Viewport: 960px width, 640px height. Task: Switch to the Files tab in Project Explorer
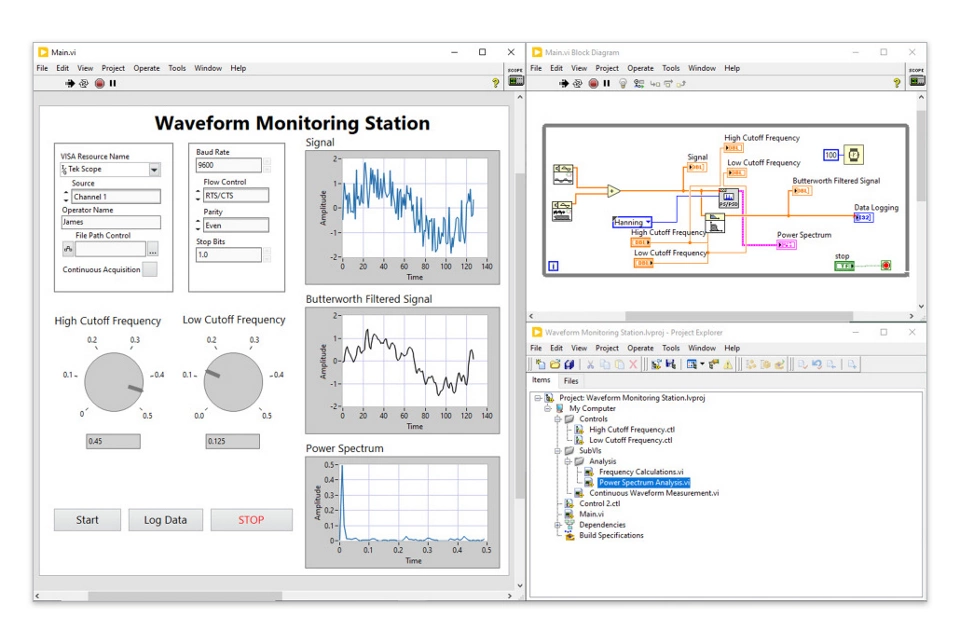point(571,381)
